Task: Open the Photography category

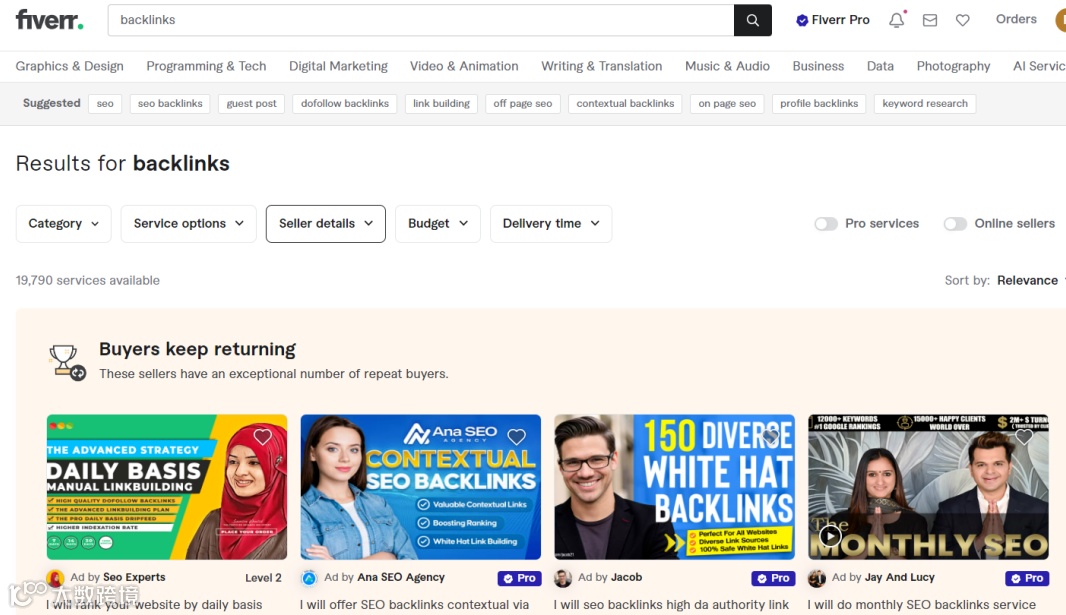Action: (953, 66)
